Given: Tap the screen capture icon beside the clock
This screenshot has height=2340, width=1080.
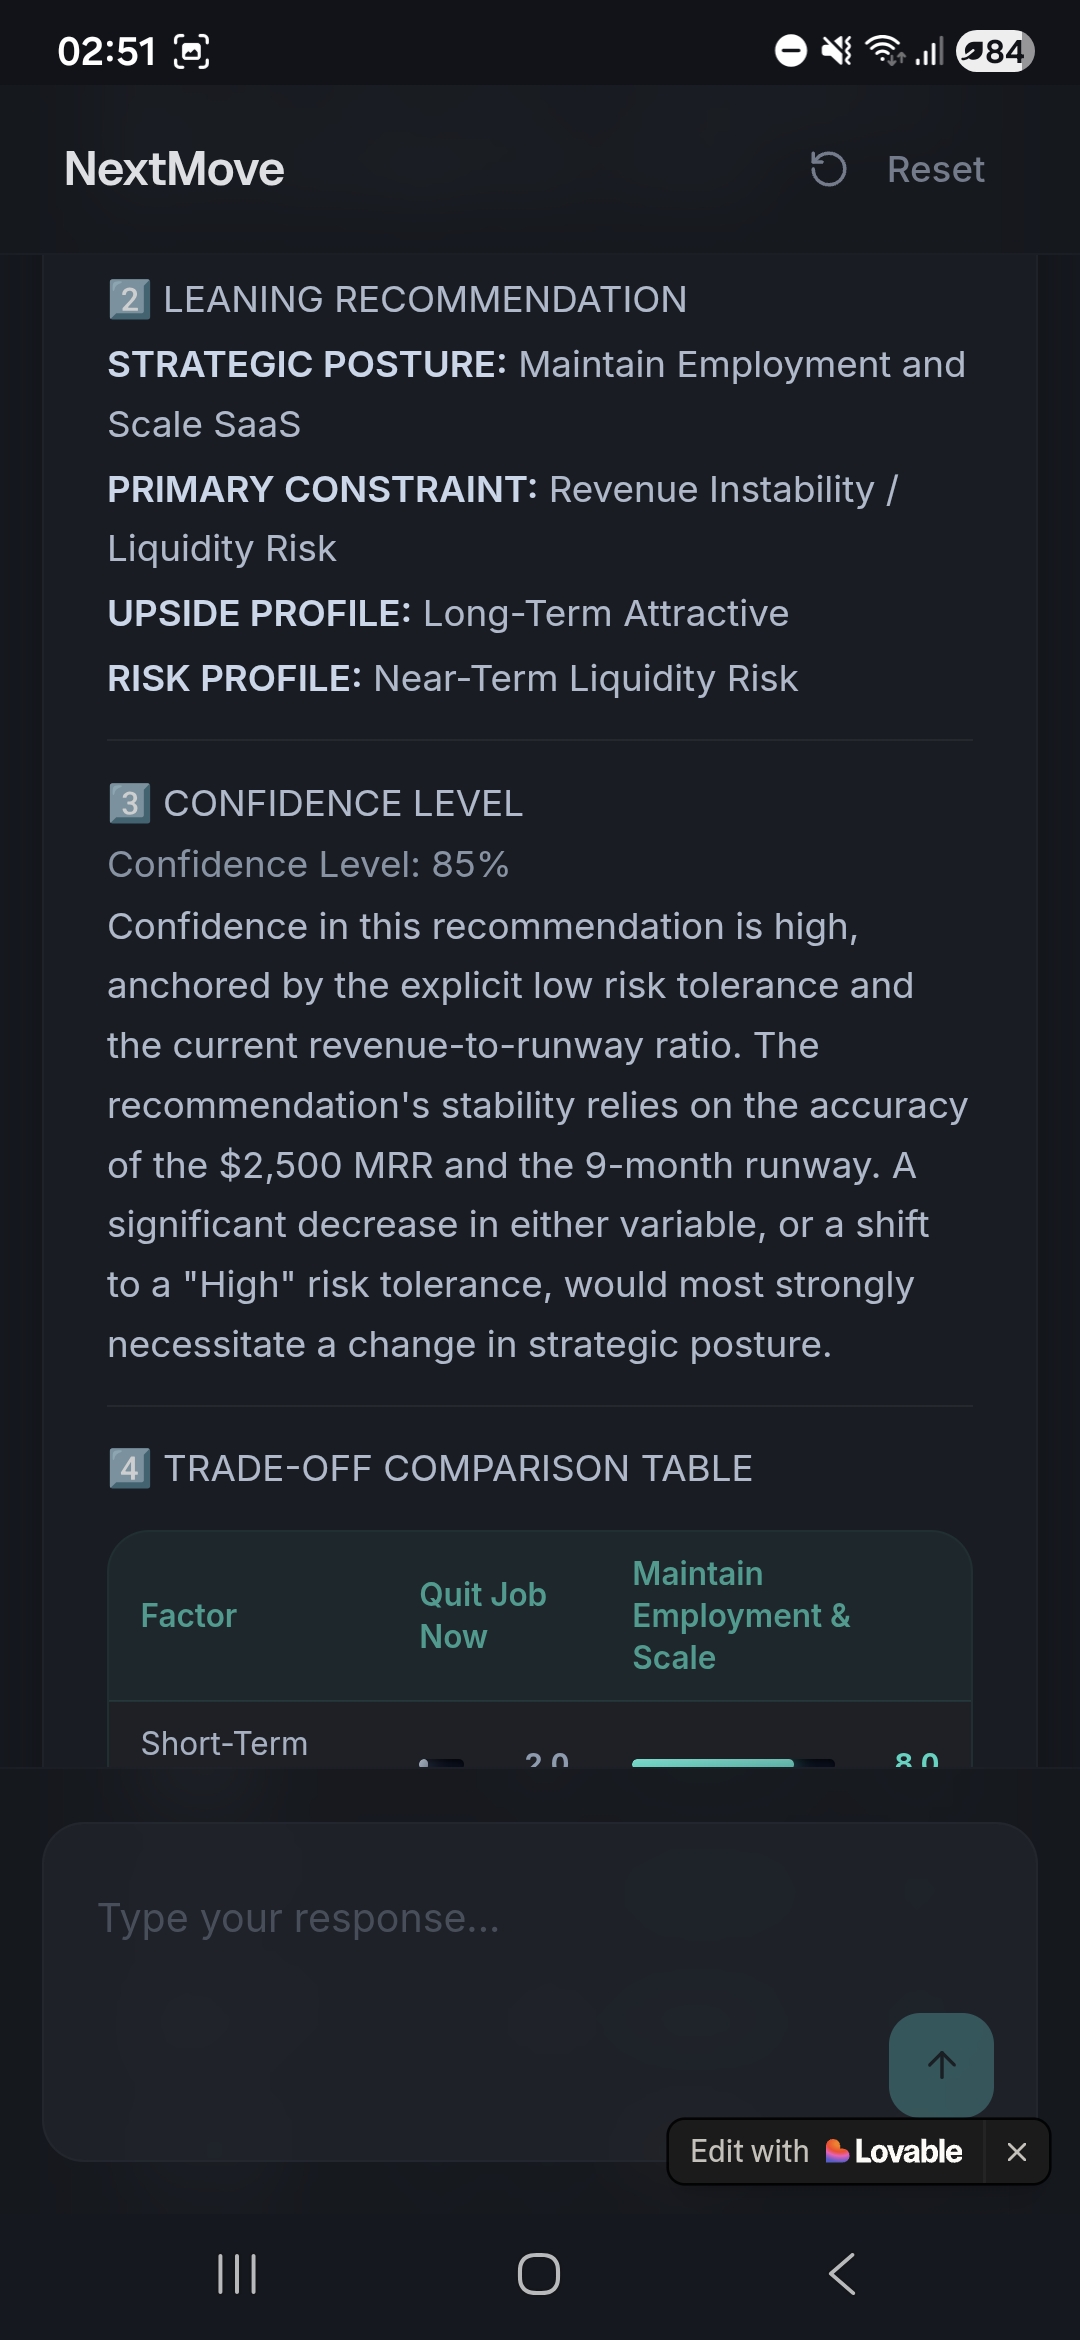Looking at the screenshot, I should 193,49.
